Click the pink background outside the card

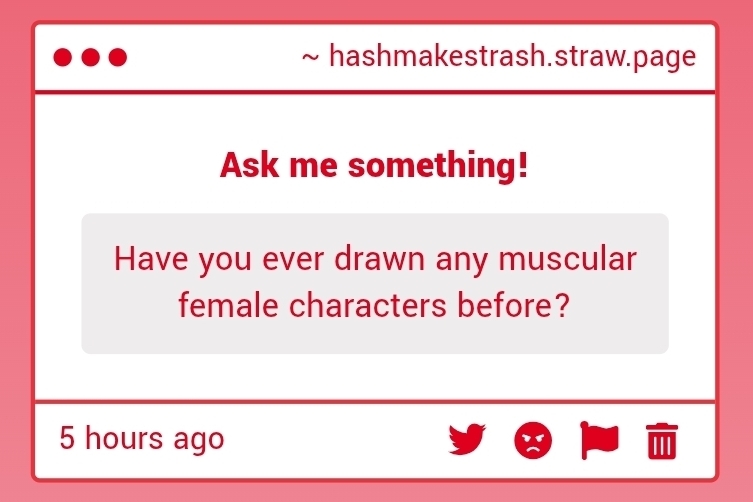click(x=14, y=250)
